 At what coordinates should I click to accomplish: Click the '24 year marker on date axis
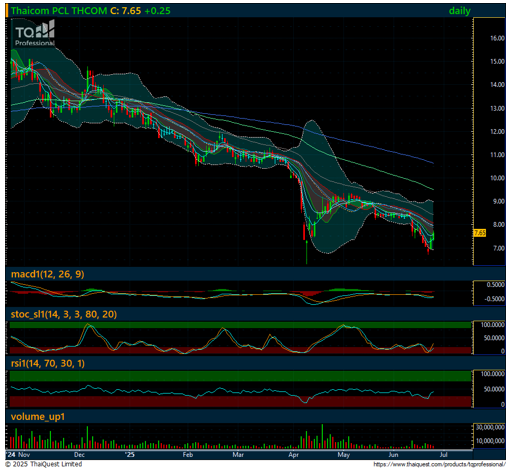(11, 455)
